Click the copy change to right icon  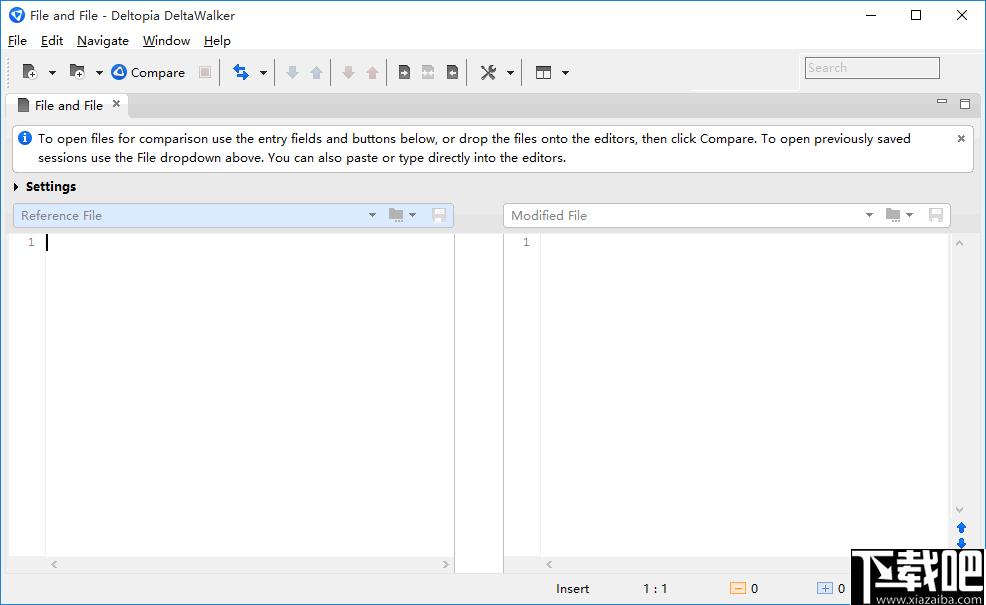pyautogui.click(x=404, y=72)
